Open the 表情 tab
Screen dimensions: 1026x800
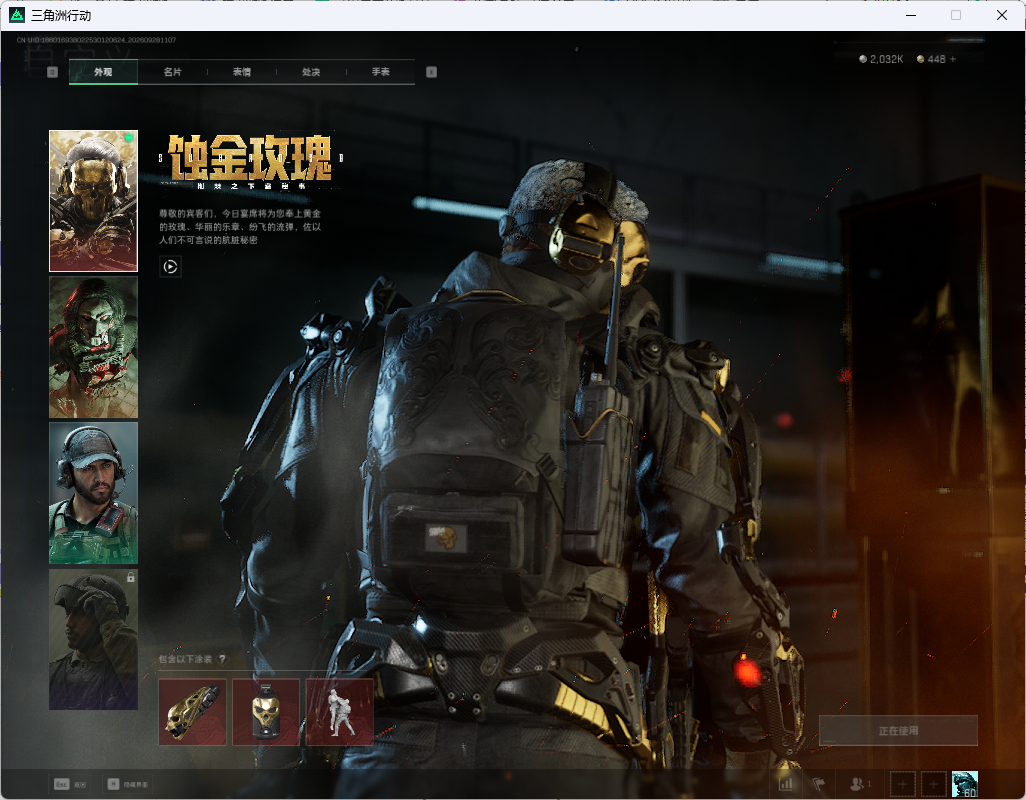coord(242,72)
